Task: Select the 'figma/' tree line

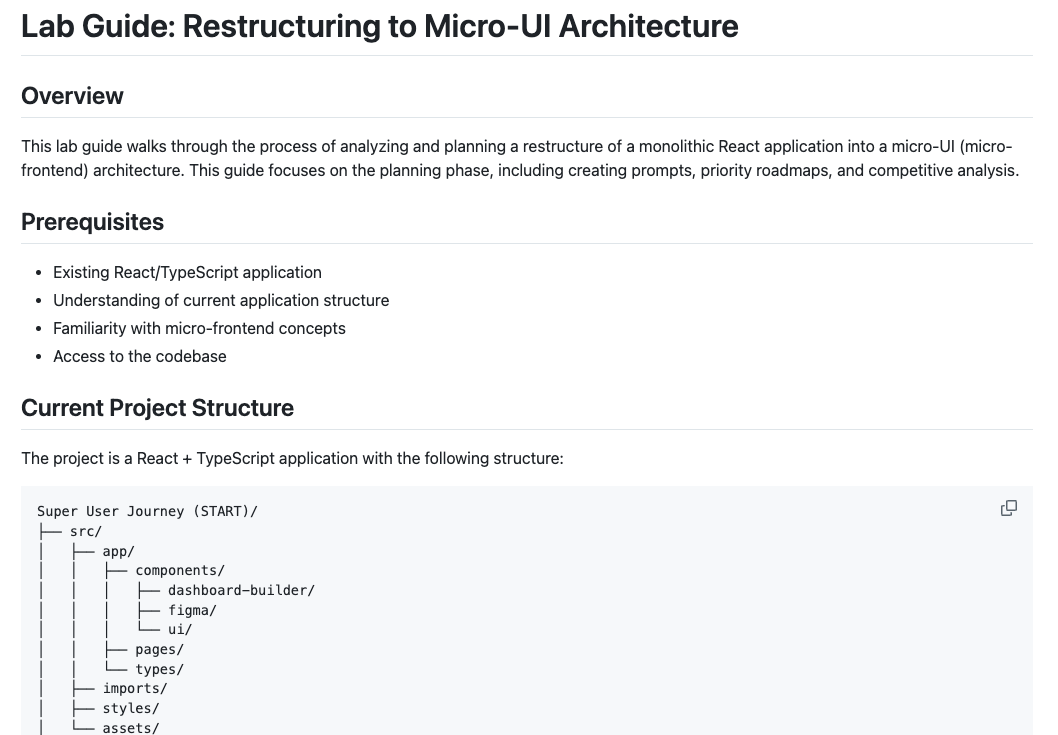Action: coord(192,610)
